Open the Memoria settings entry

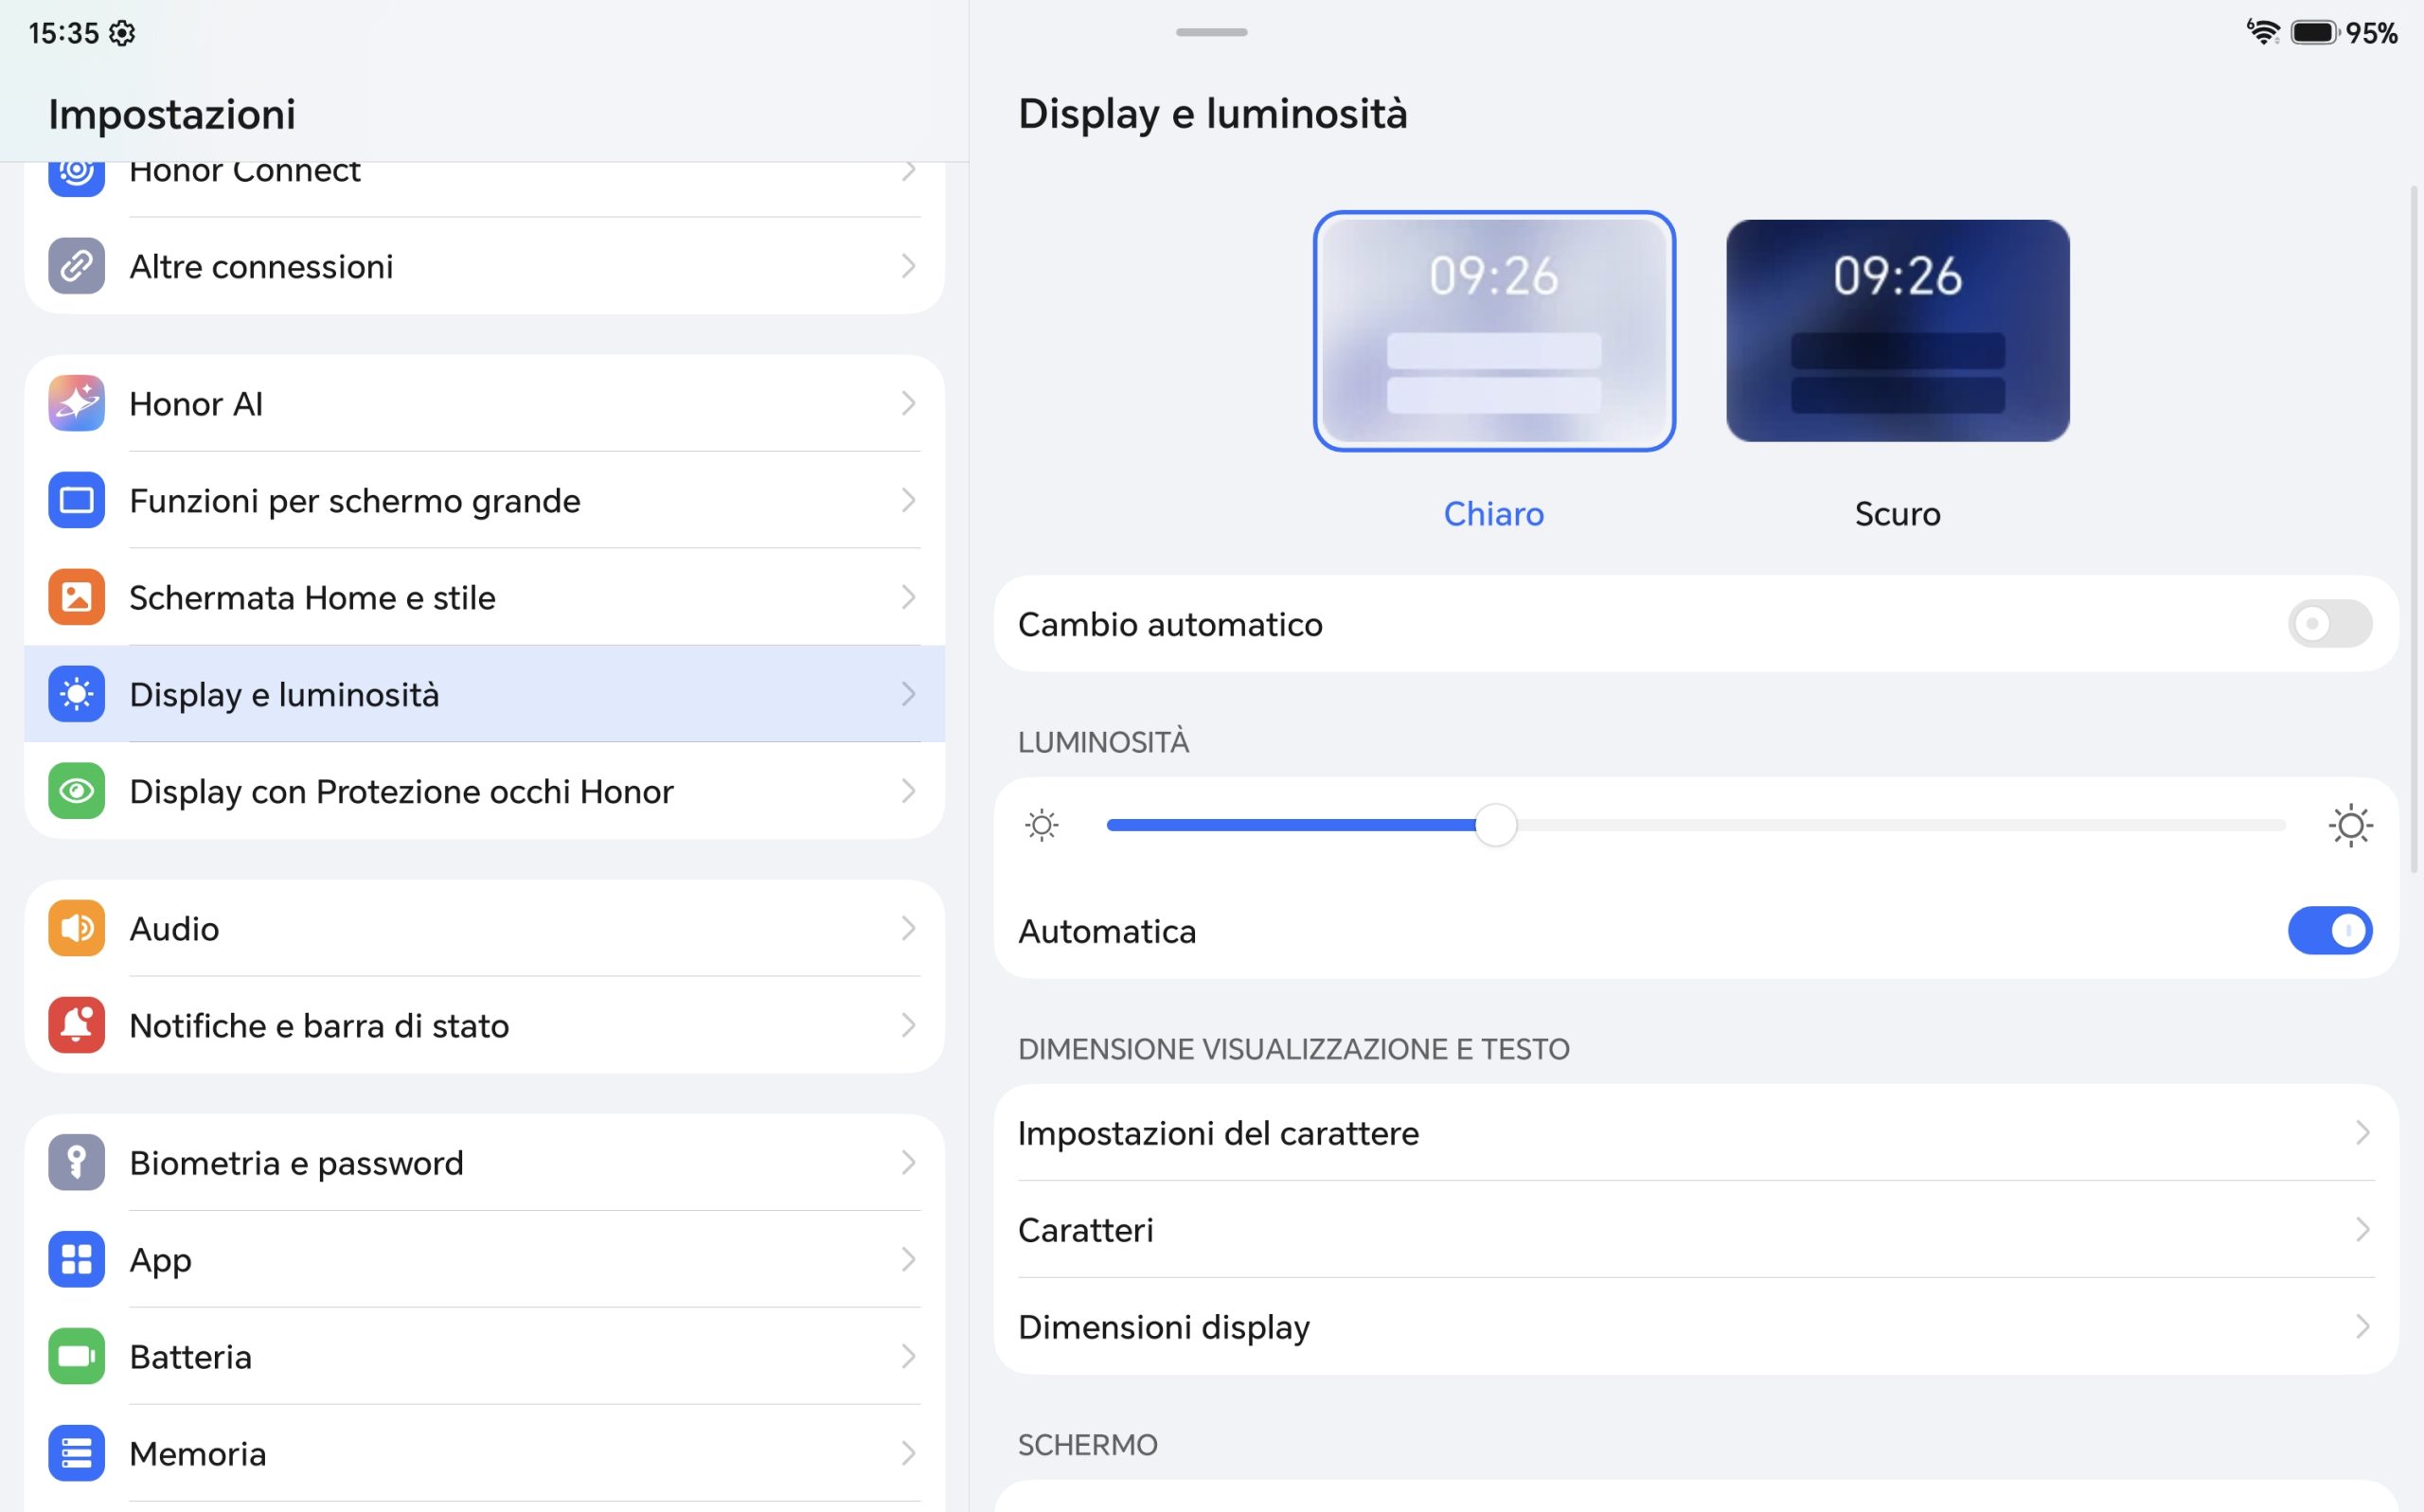(484, 1453)
